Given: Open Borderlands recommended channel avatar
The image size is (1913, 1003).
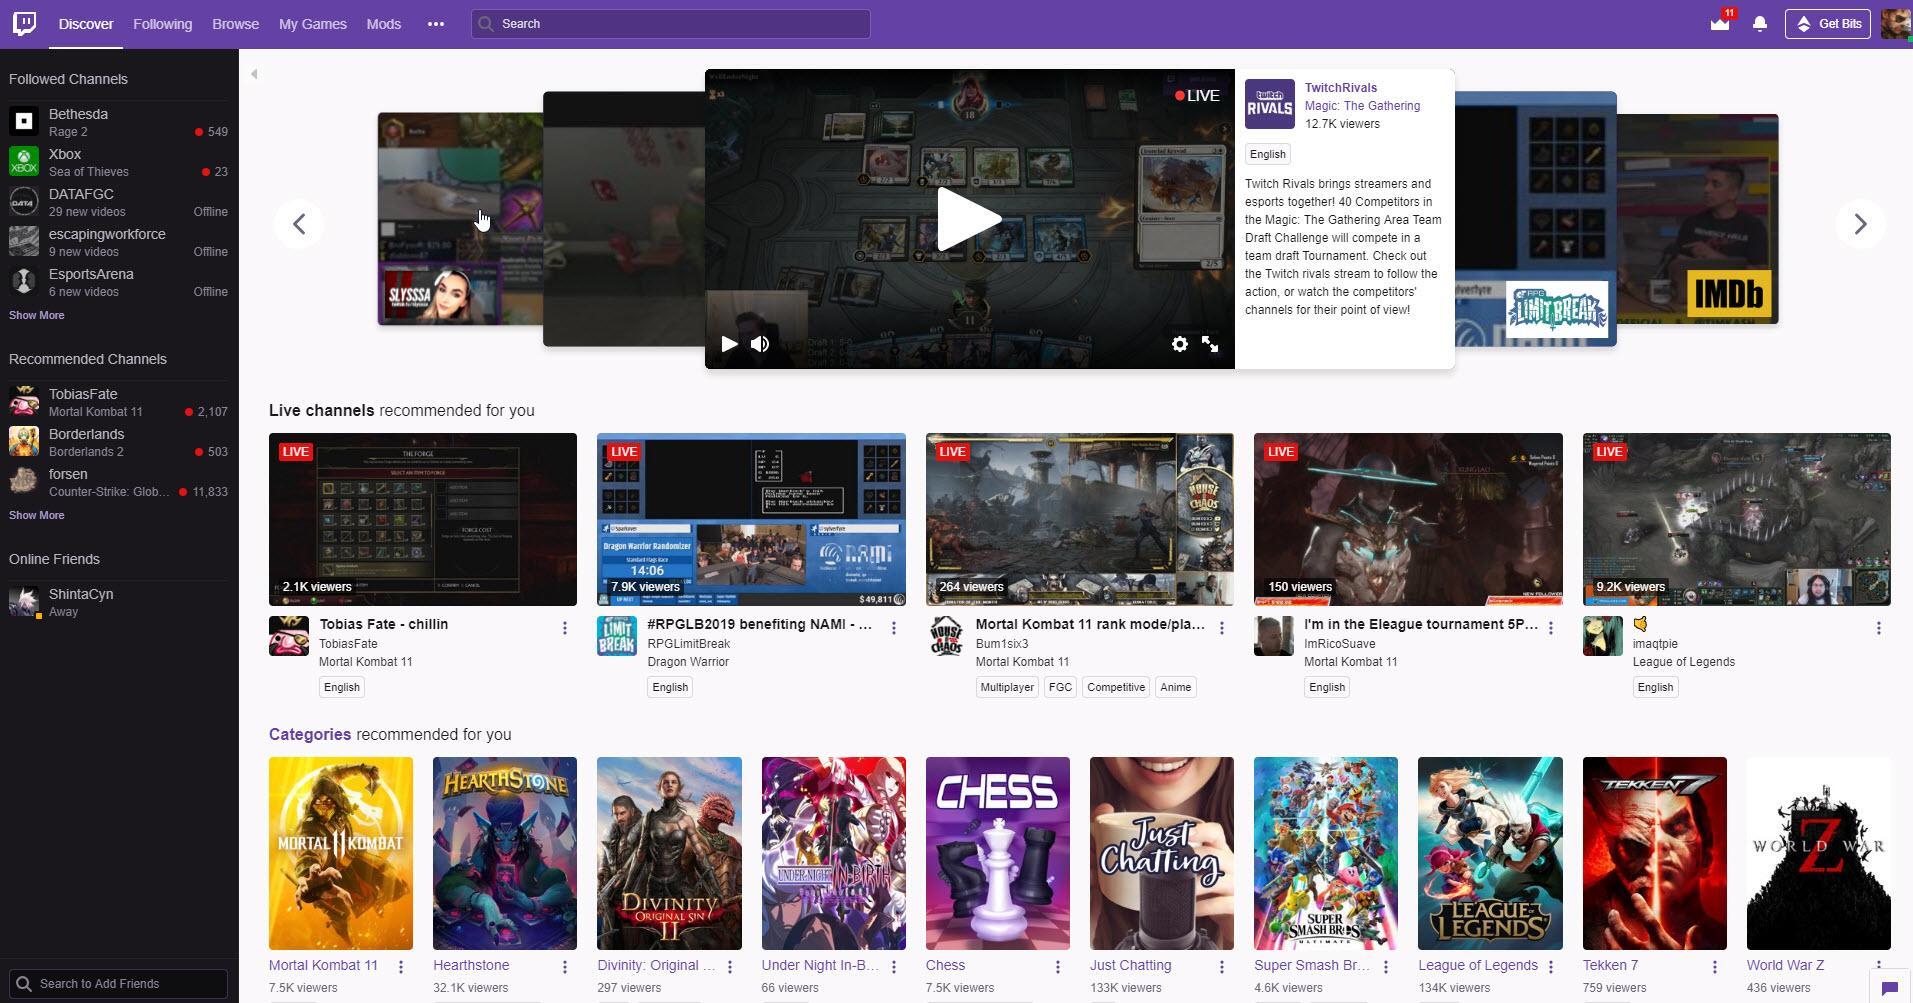Looking at the screenshot, I should pyautogui.click(x=24, y=442).
